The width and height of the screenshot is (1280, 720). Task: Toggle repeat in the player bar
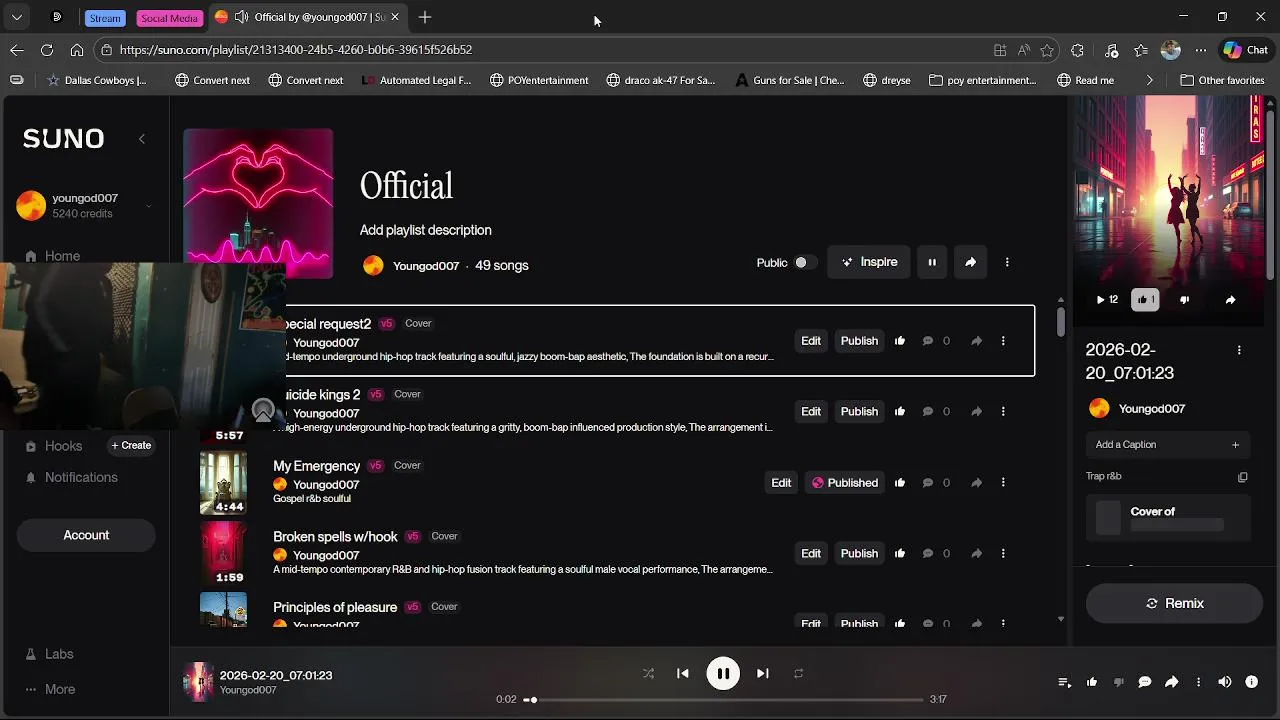(x=798, y=674)
